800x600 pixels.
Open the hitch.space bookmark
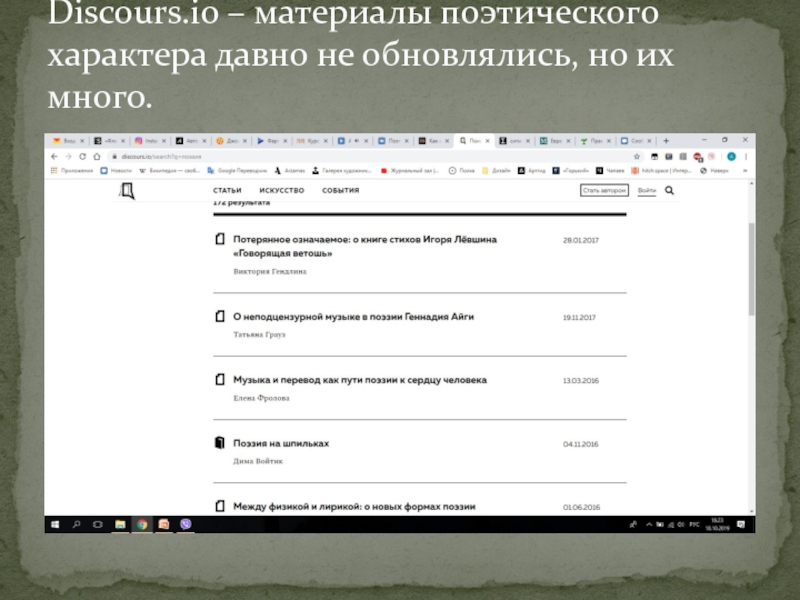tap(662, 170)
